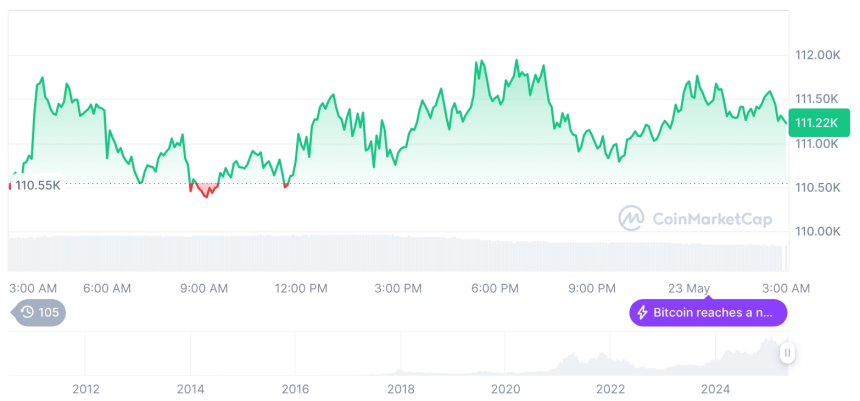Select the 2024 mark on overview timeline
860x401 pixels.
714,388
